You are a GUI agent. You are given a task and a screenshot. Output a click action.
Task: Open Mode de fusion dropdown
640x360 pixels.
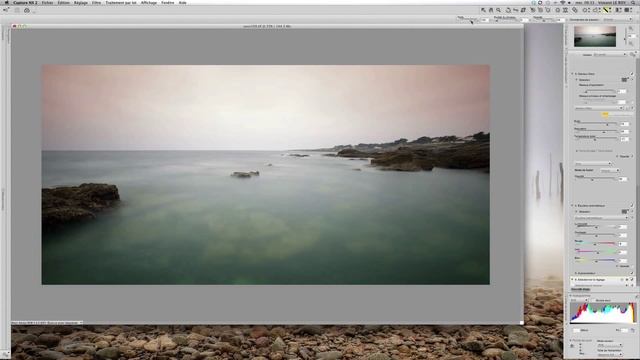coord(610,170)
